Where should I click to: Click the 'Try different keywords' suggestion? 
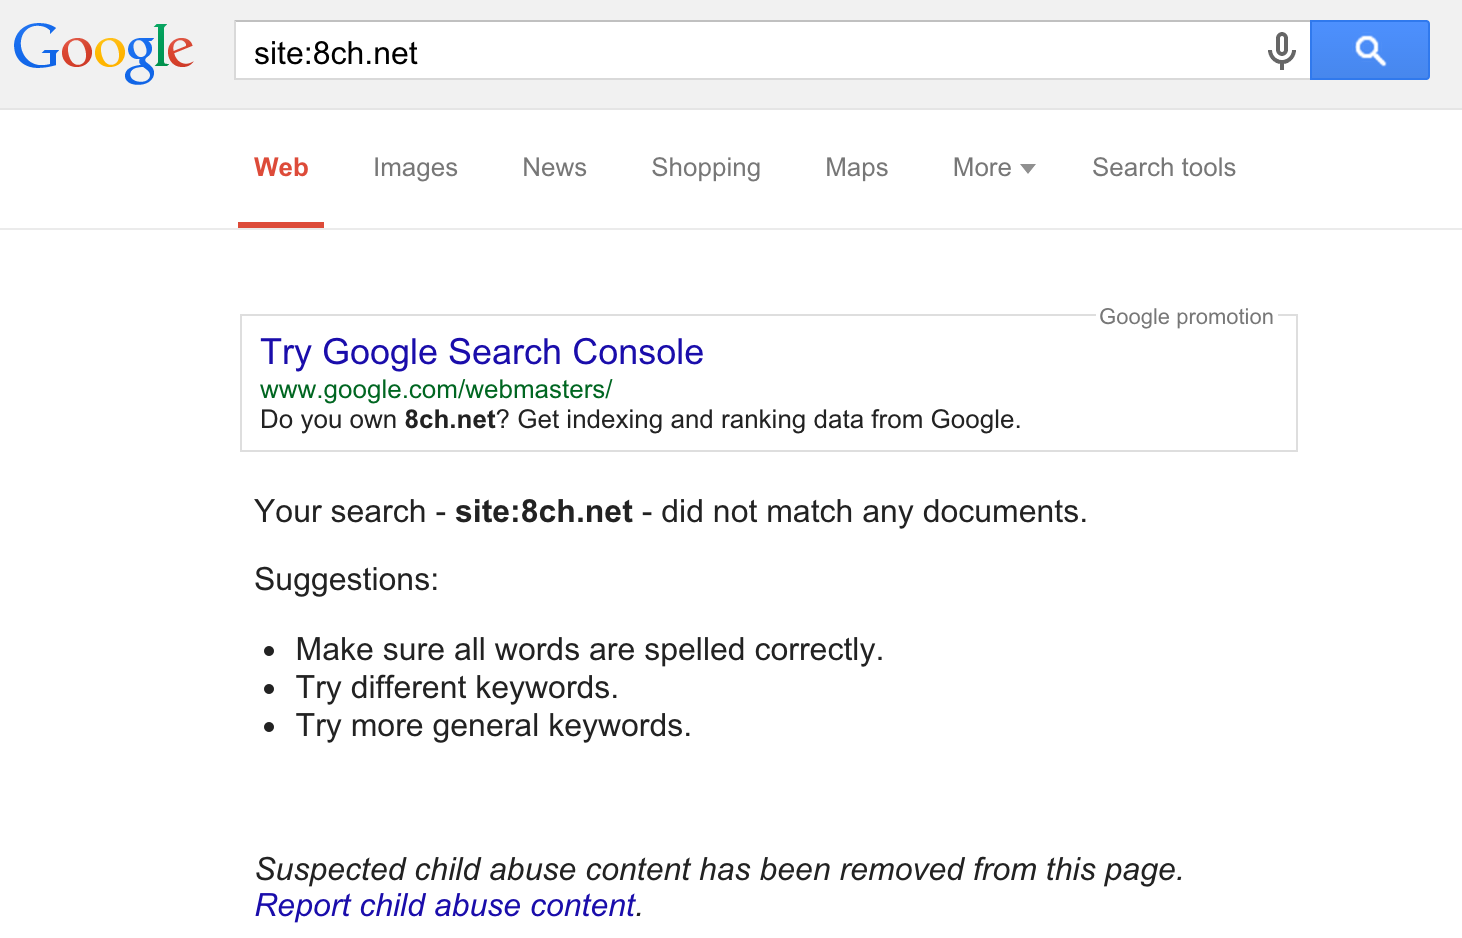[457, 688]
